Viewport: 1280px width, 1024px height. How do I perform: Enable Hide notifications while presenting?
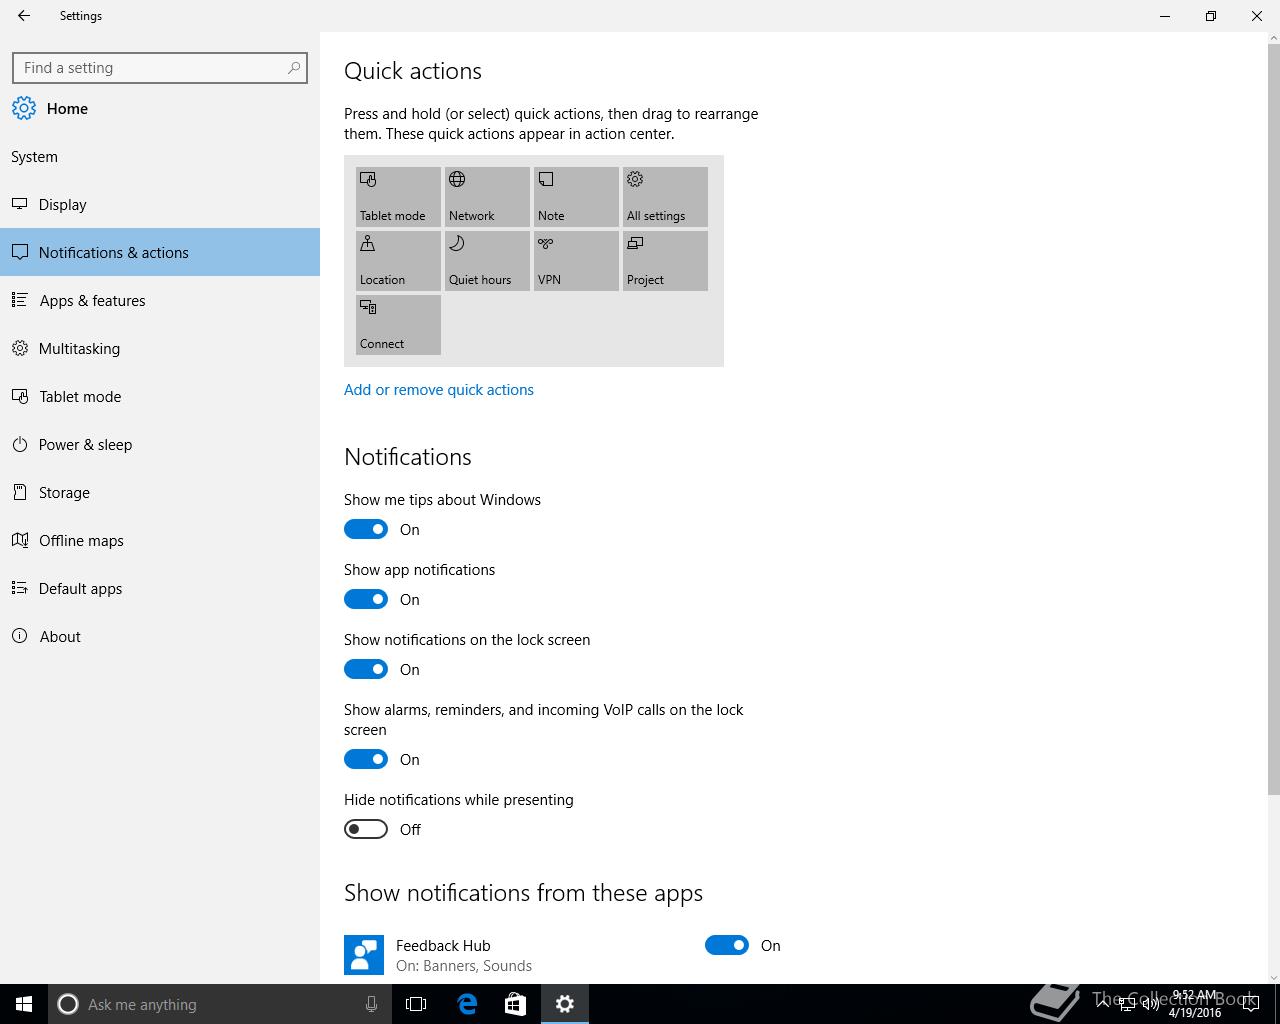366,829
